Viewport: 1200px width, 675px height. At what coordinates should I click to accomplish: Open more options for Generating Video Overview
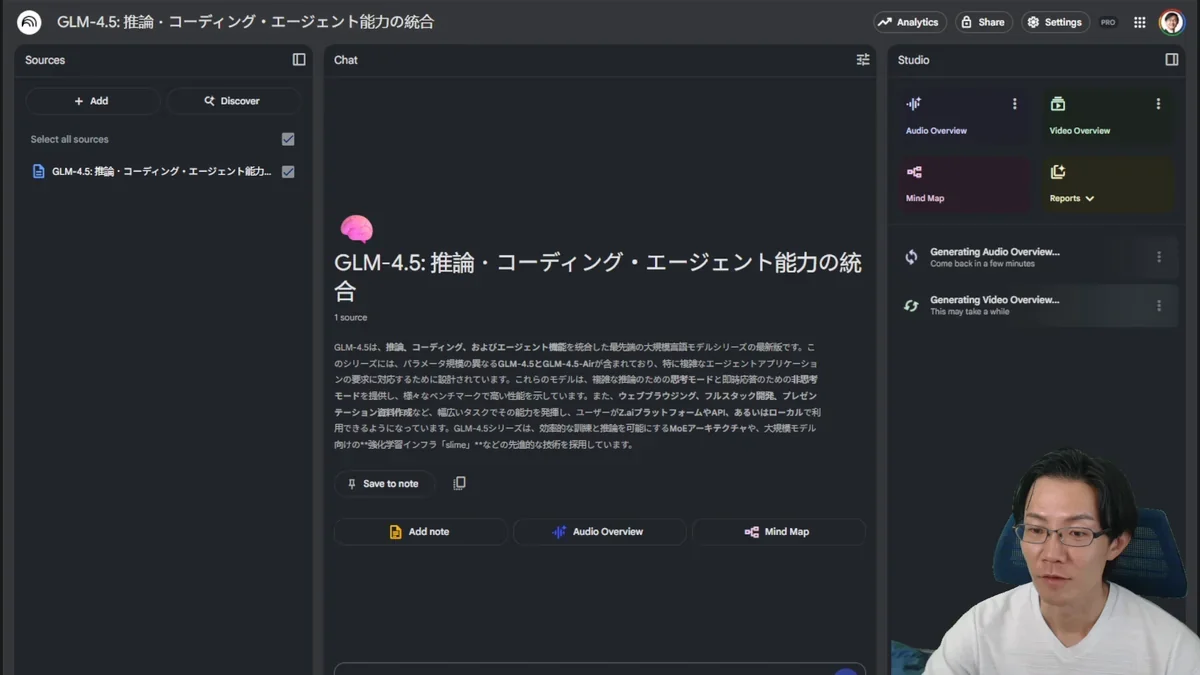click(1159, 305)
